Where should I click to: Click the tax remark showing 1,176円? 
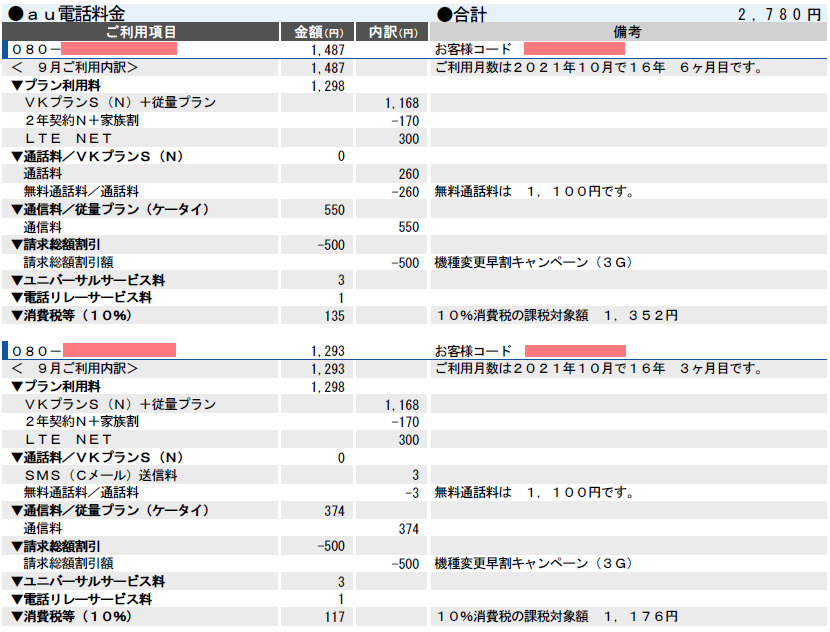coord(557,617)
